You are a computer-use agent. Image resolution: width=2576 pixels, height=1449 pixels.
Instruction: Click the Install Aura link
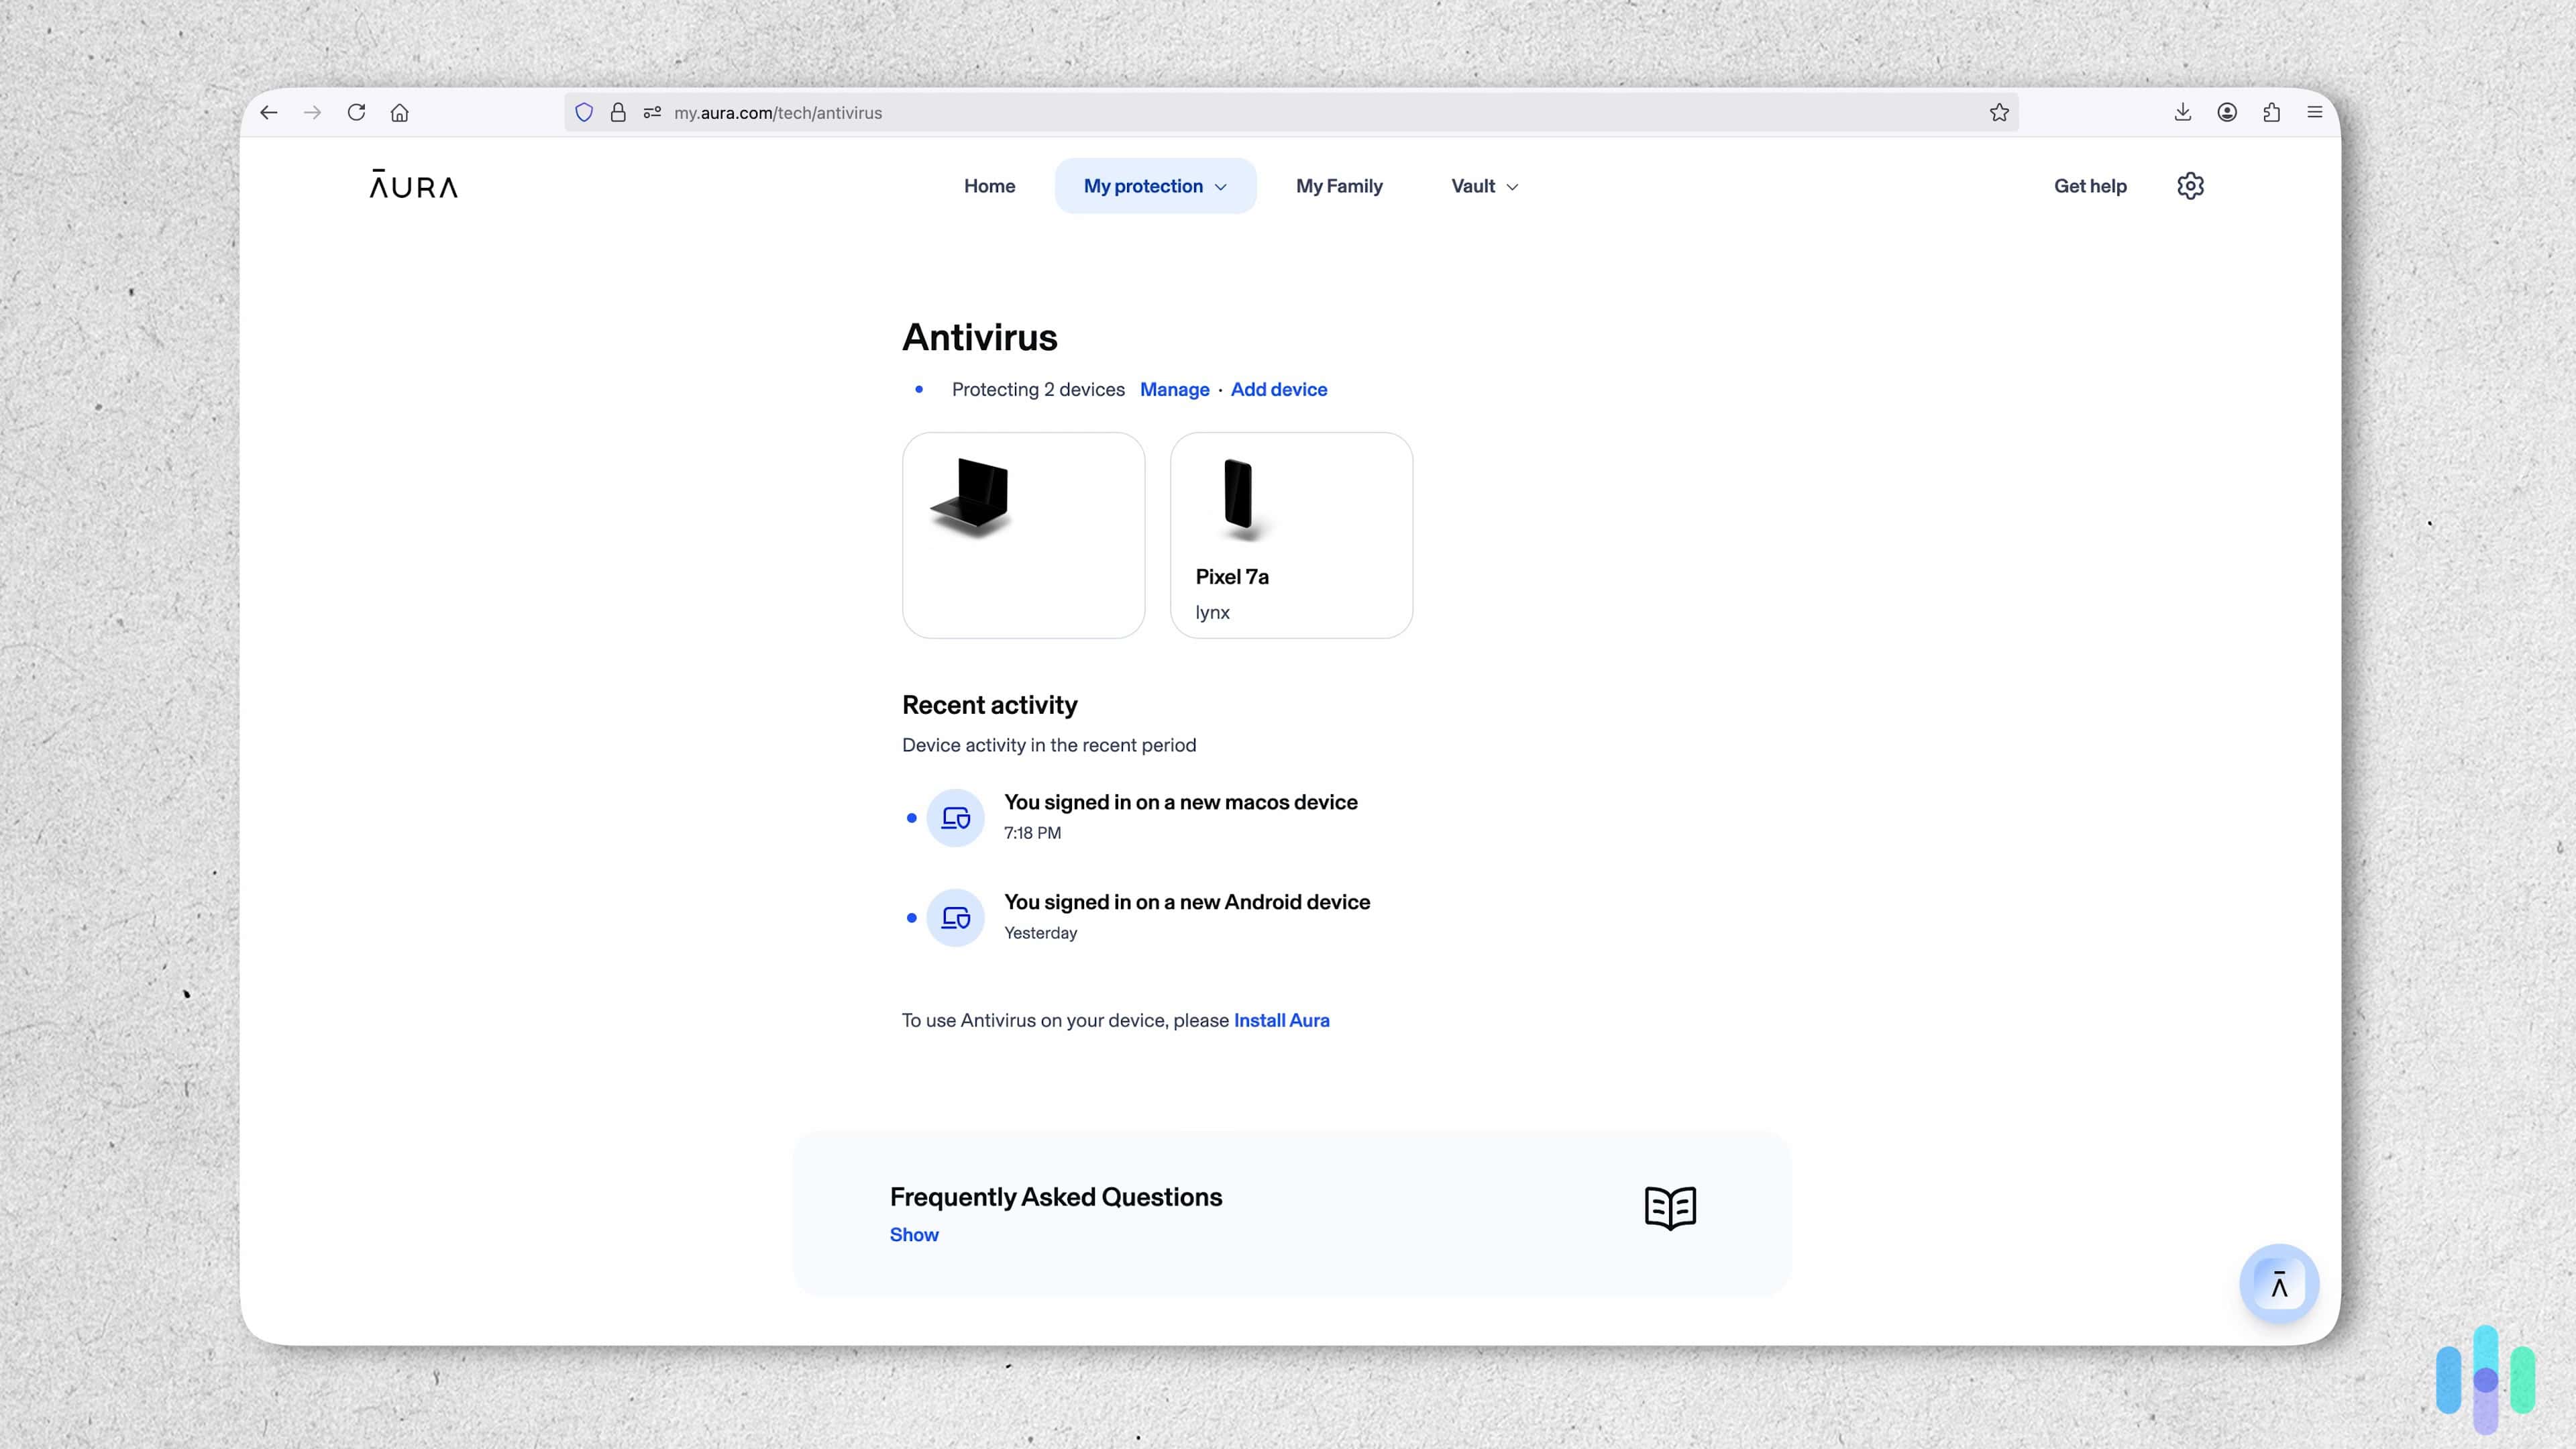pos(1281,1020)
